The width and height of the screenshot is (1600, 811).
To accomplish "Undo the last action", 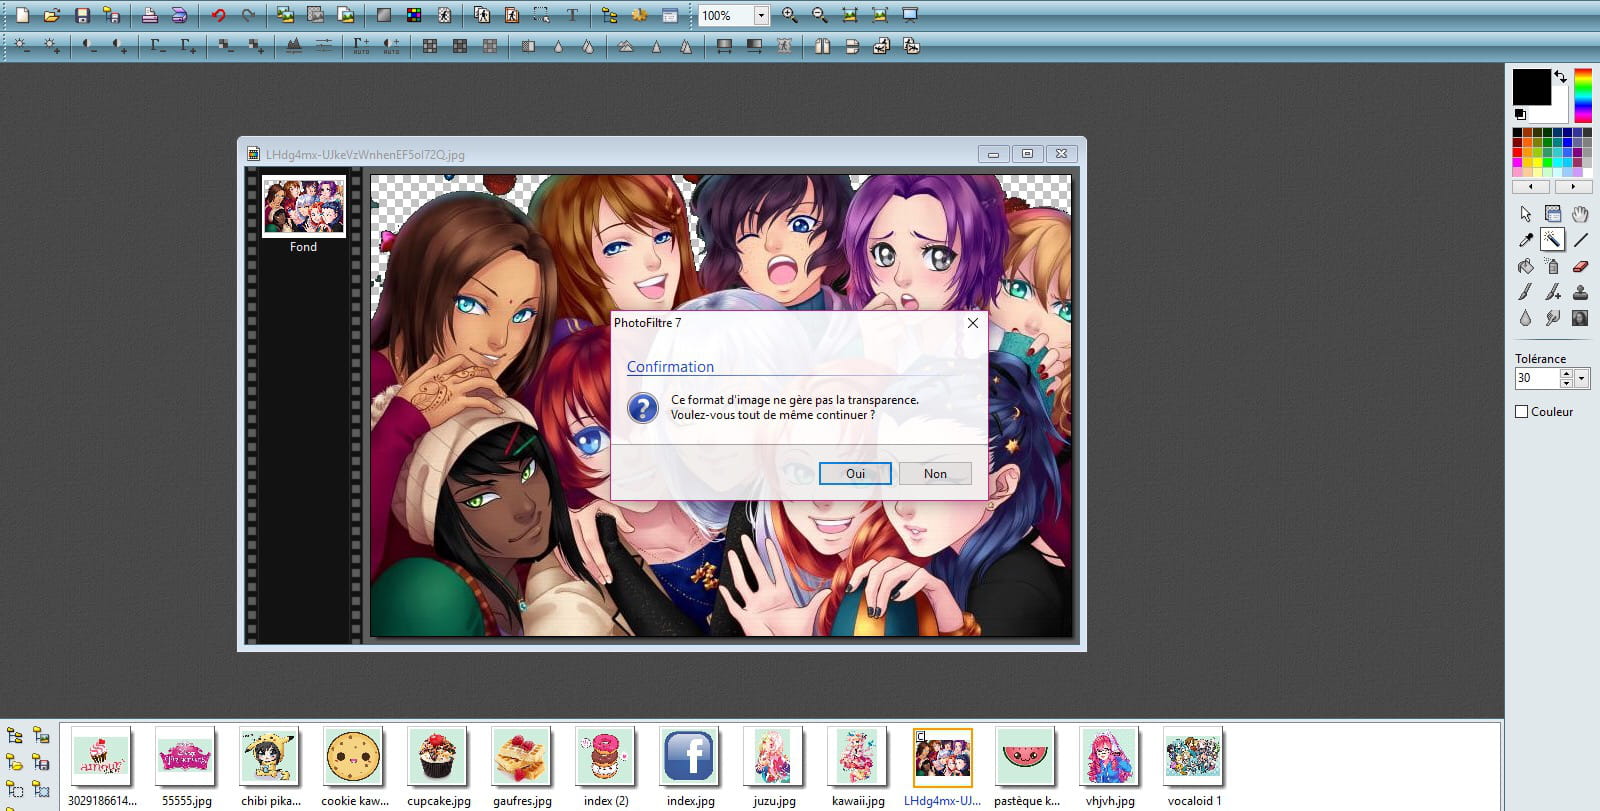I will 218,15.
